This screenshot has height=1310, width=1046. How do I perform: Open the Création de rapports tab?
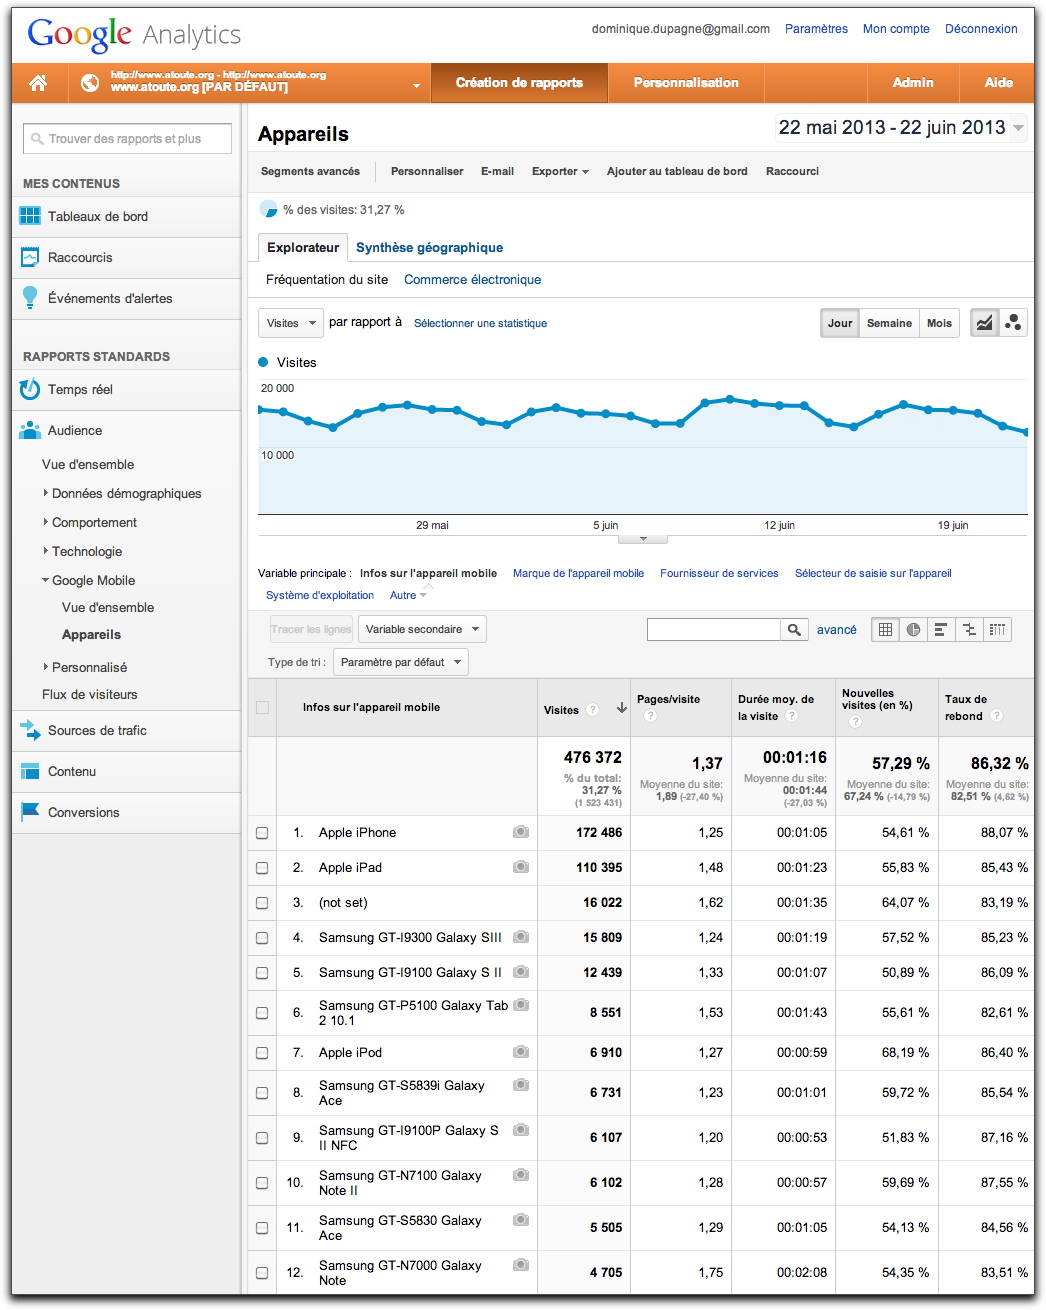point(519,83)
